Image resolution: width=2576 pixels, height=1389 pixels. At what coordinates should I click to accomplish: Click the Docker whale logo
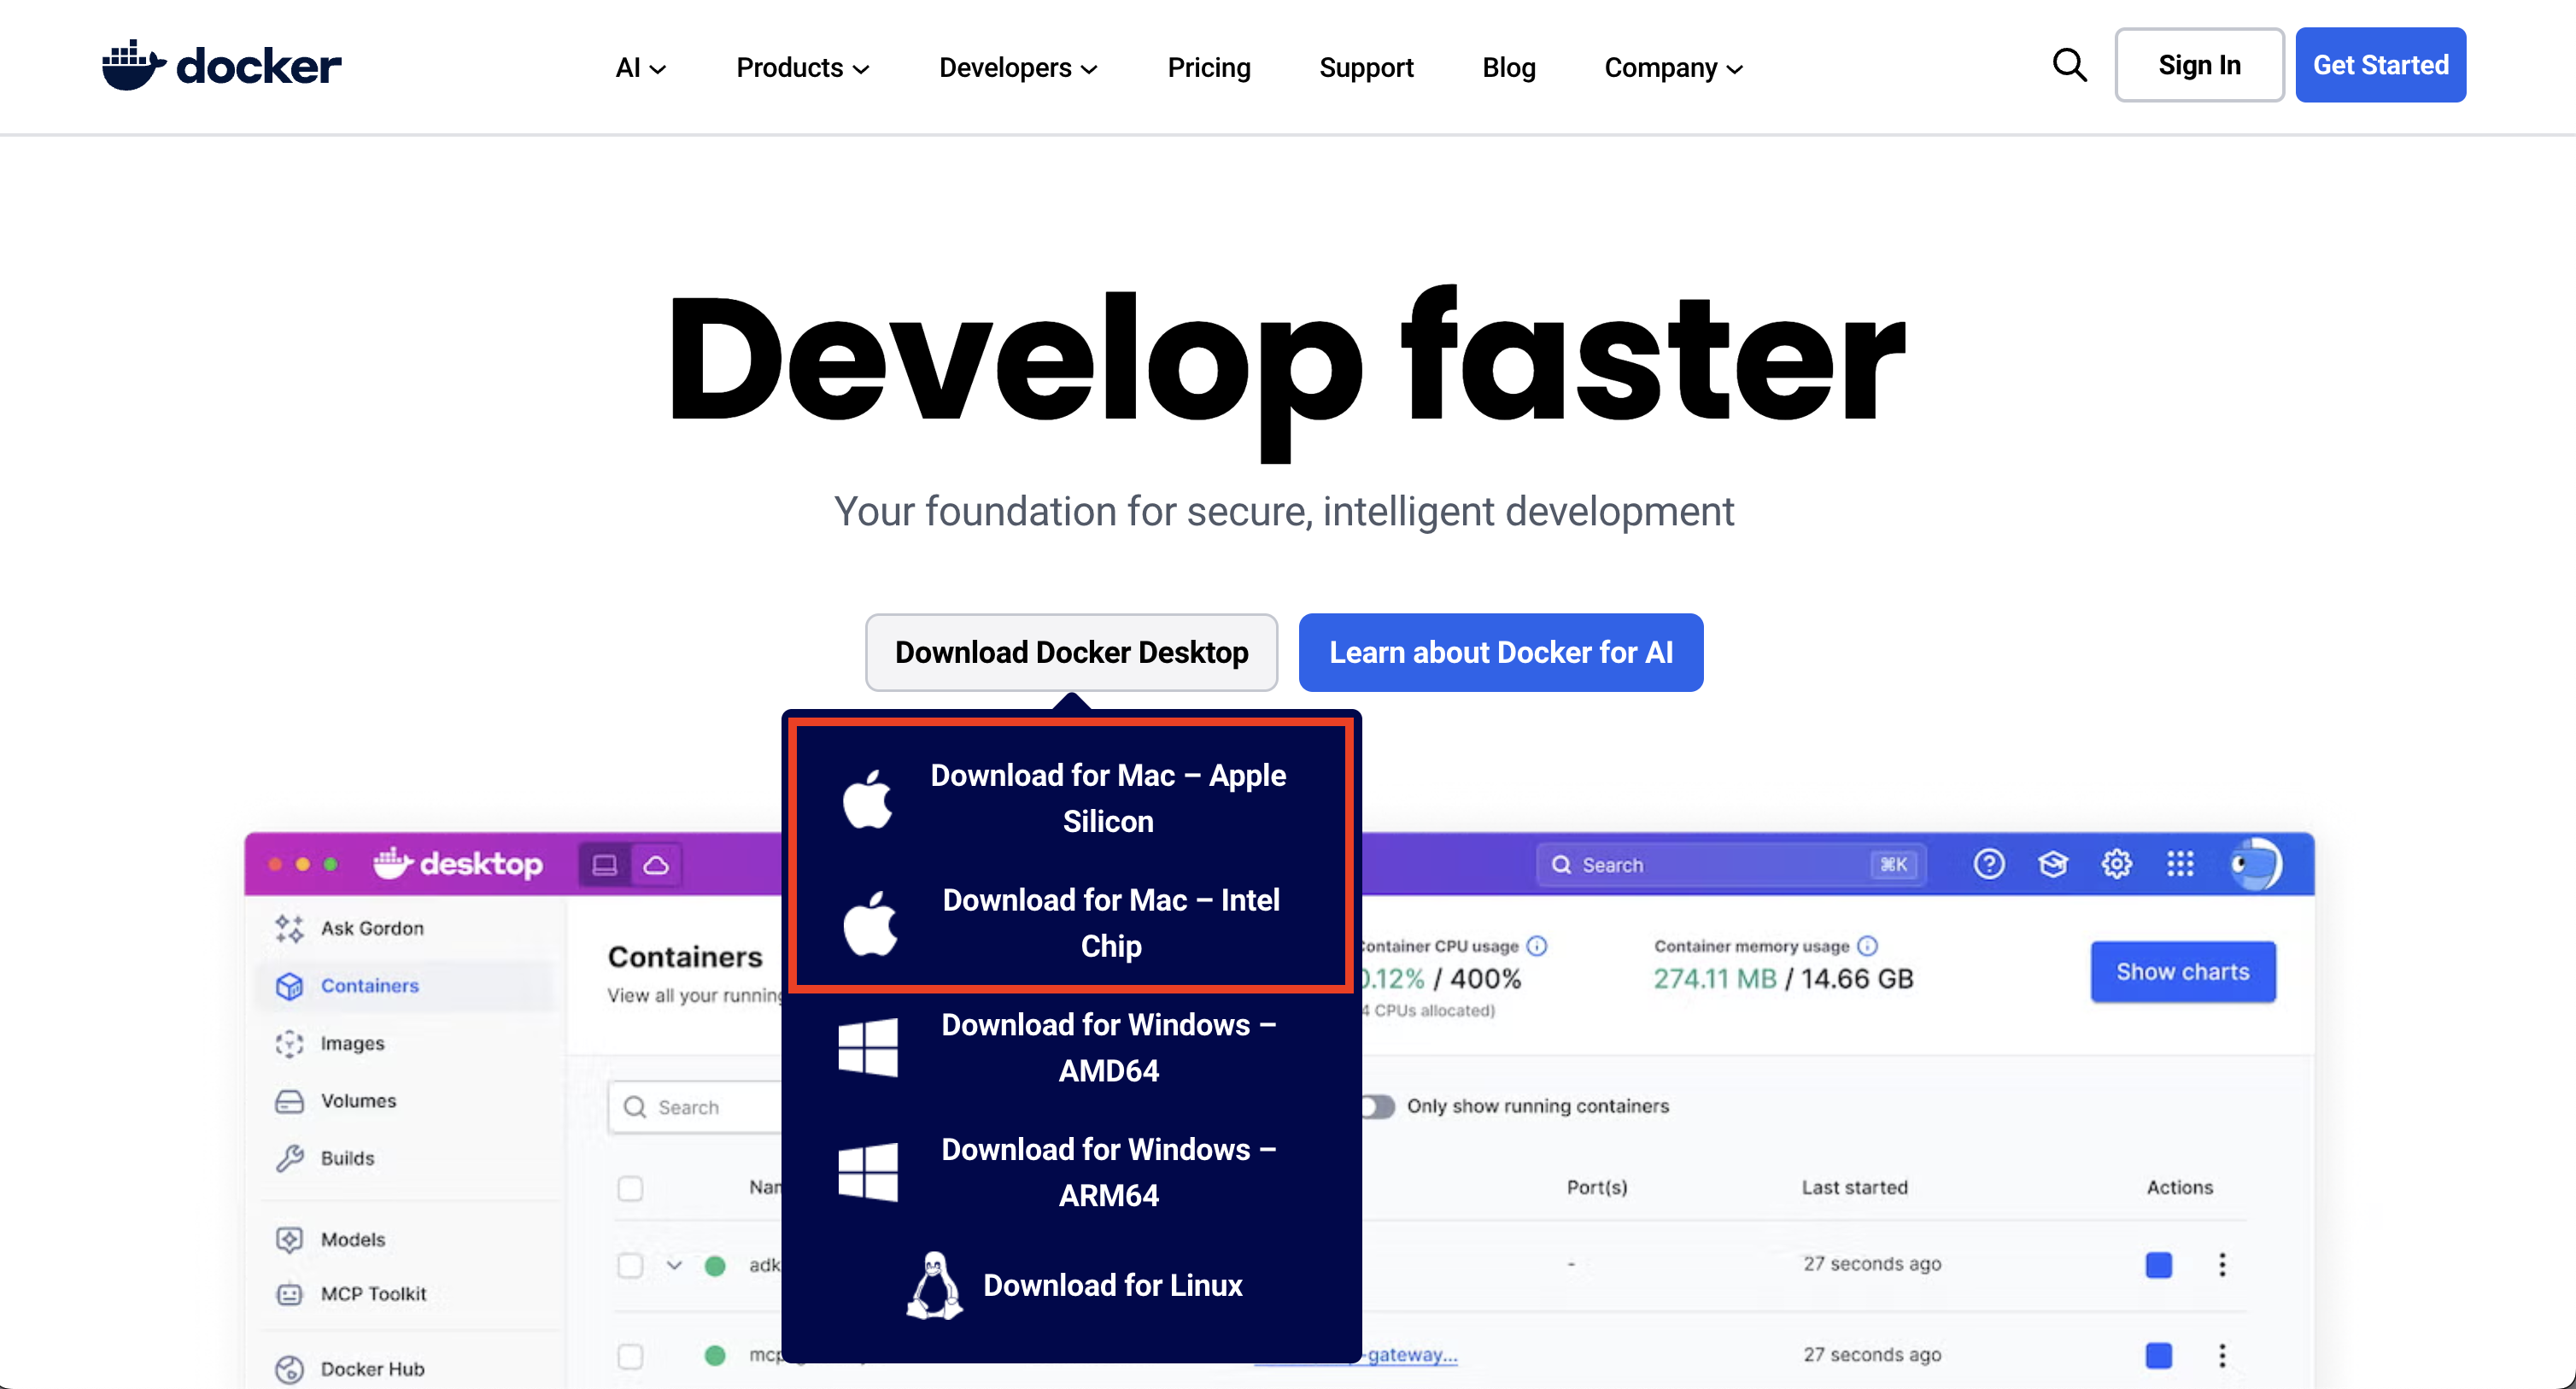[x=221, y=66]
